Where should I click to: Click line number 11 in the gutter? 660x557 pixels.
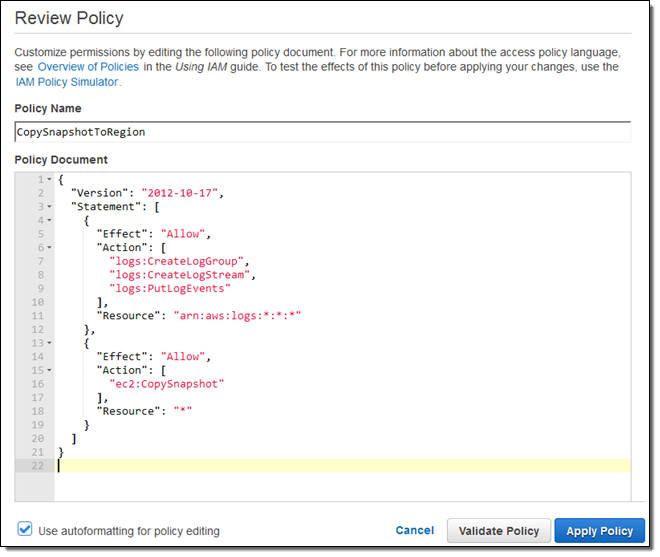point(36,315)
